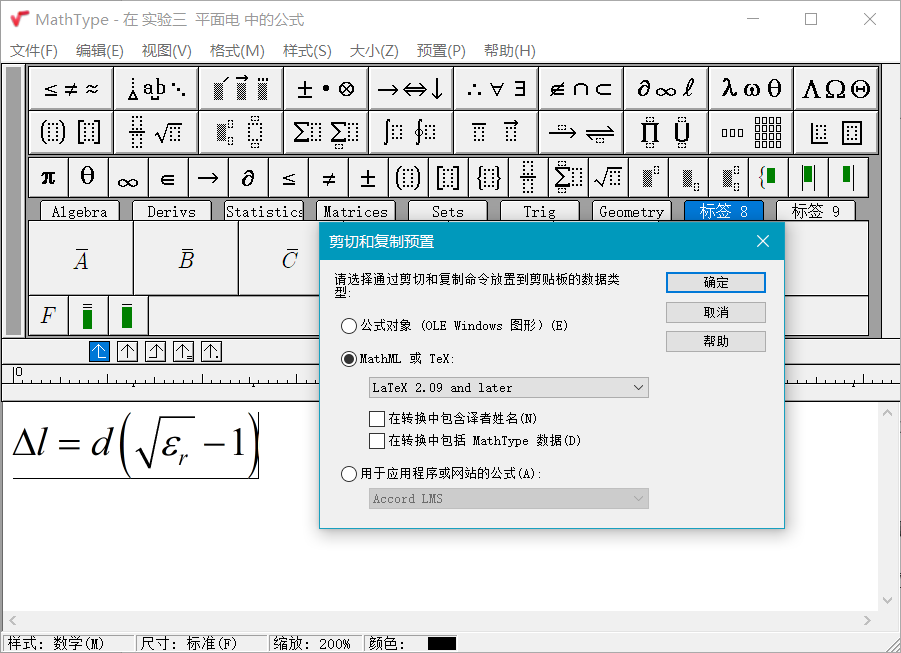Viewport: 901px width, 653px height.
Task: Select the MathML 或 TeX radio button
Action: point(349,359)
